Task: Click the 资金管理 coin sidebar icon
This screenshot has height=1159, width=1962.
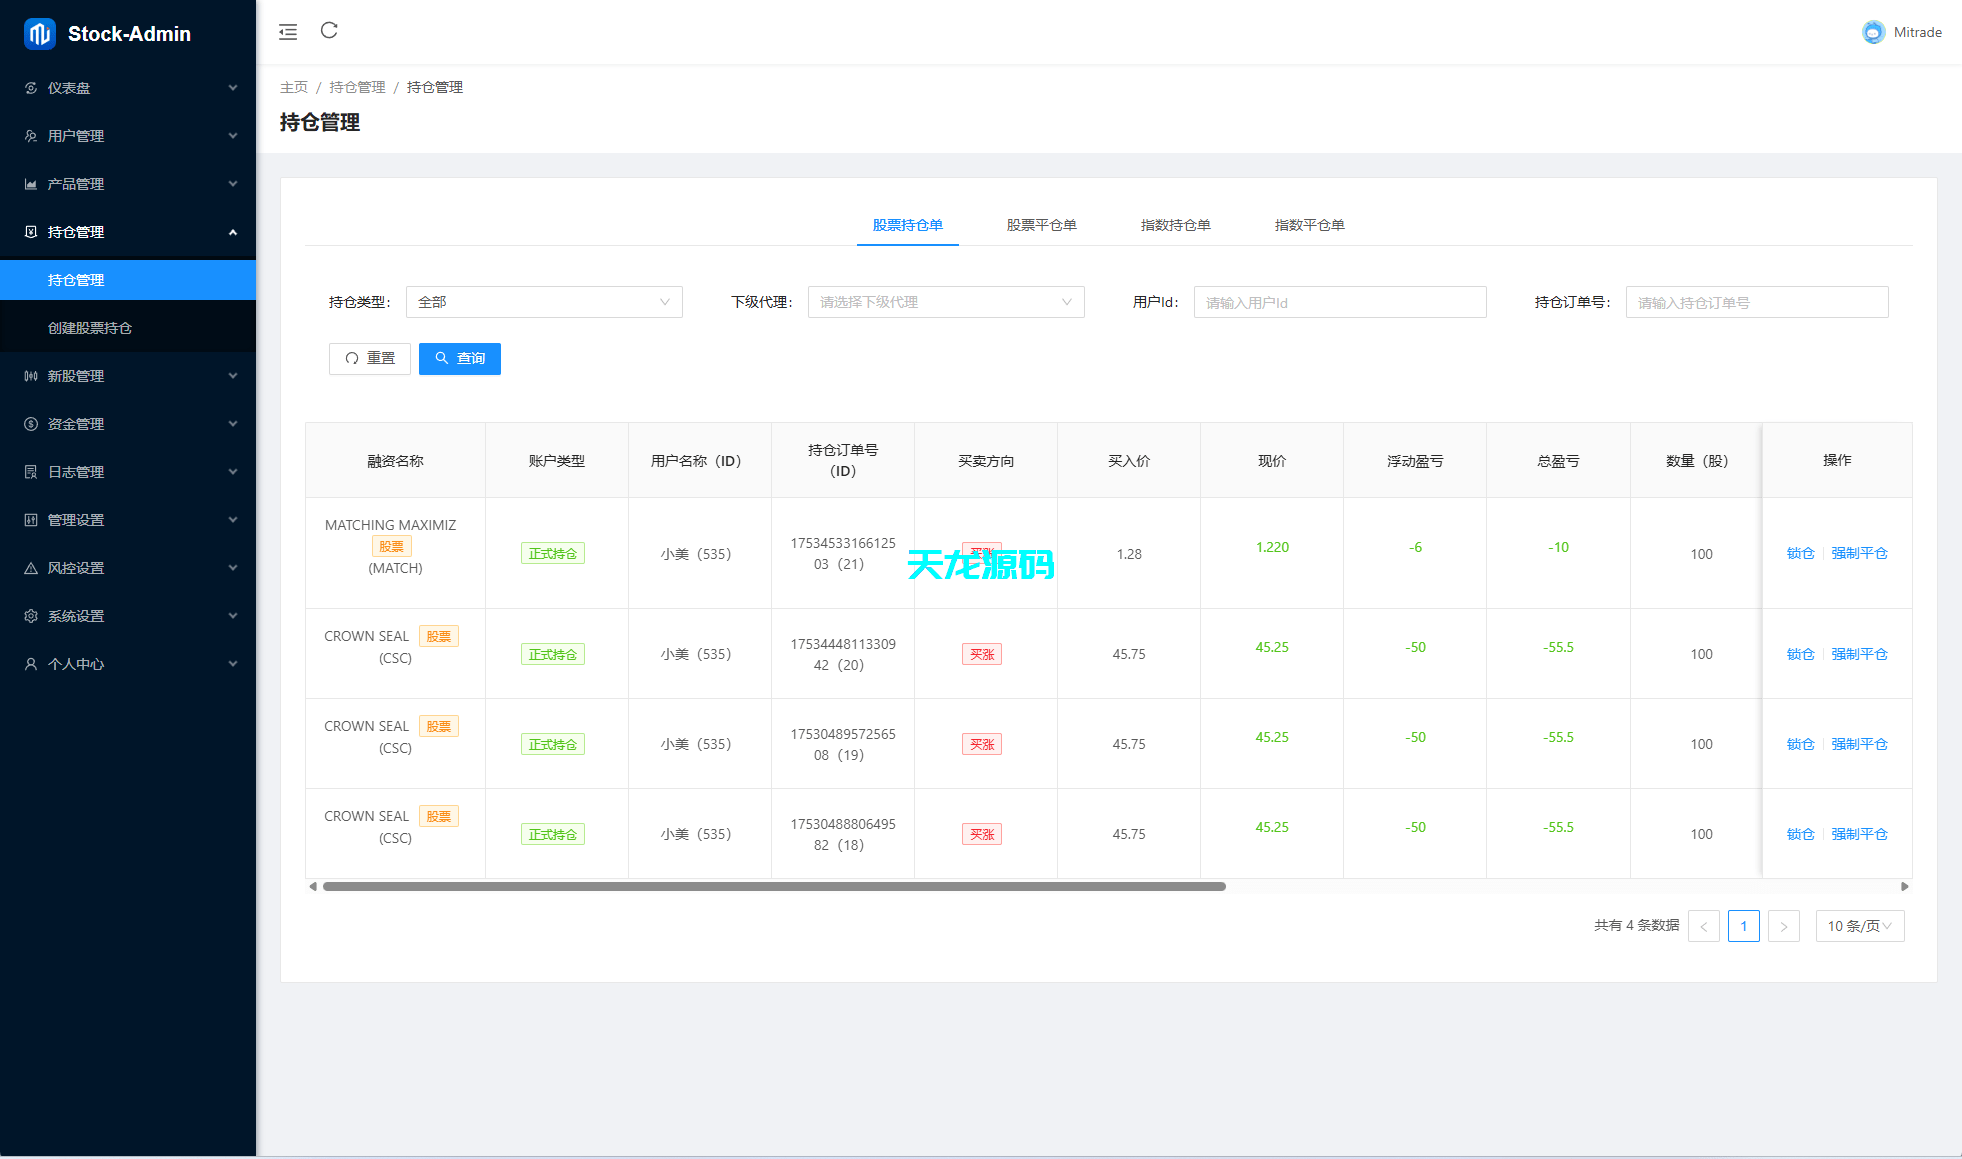Action: tap(31, 424)
